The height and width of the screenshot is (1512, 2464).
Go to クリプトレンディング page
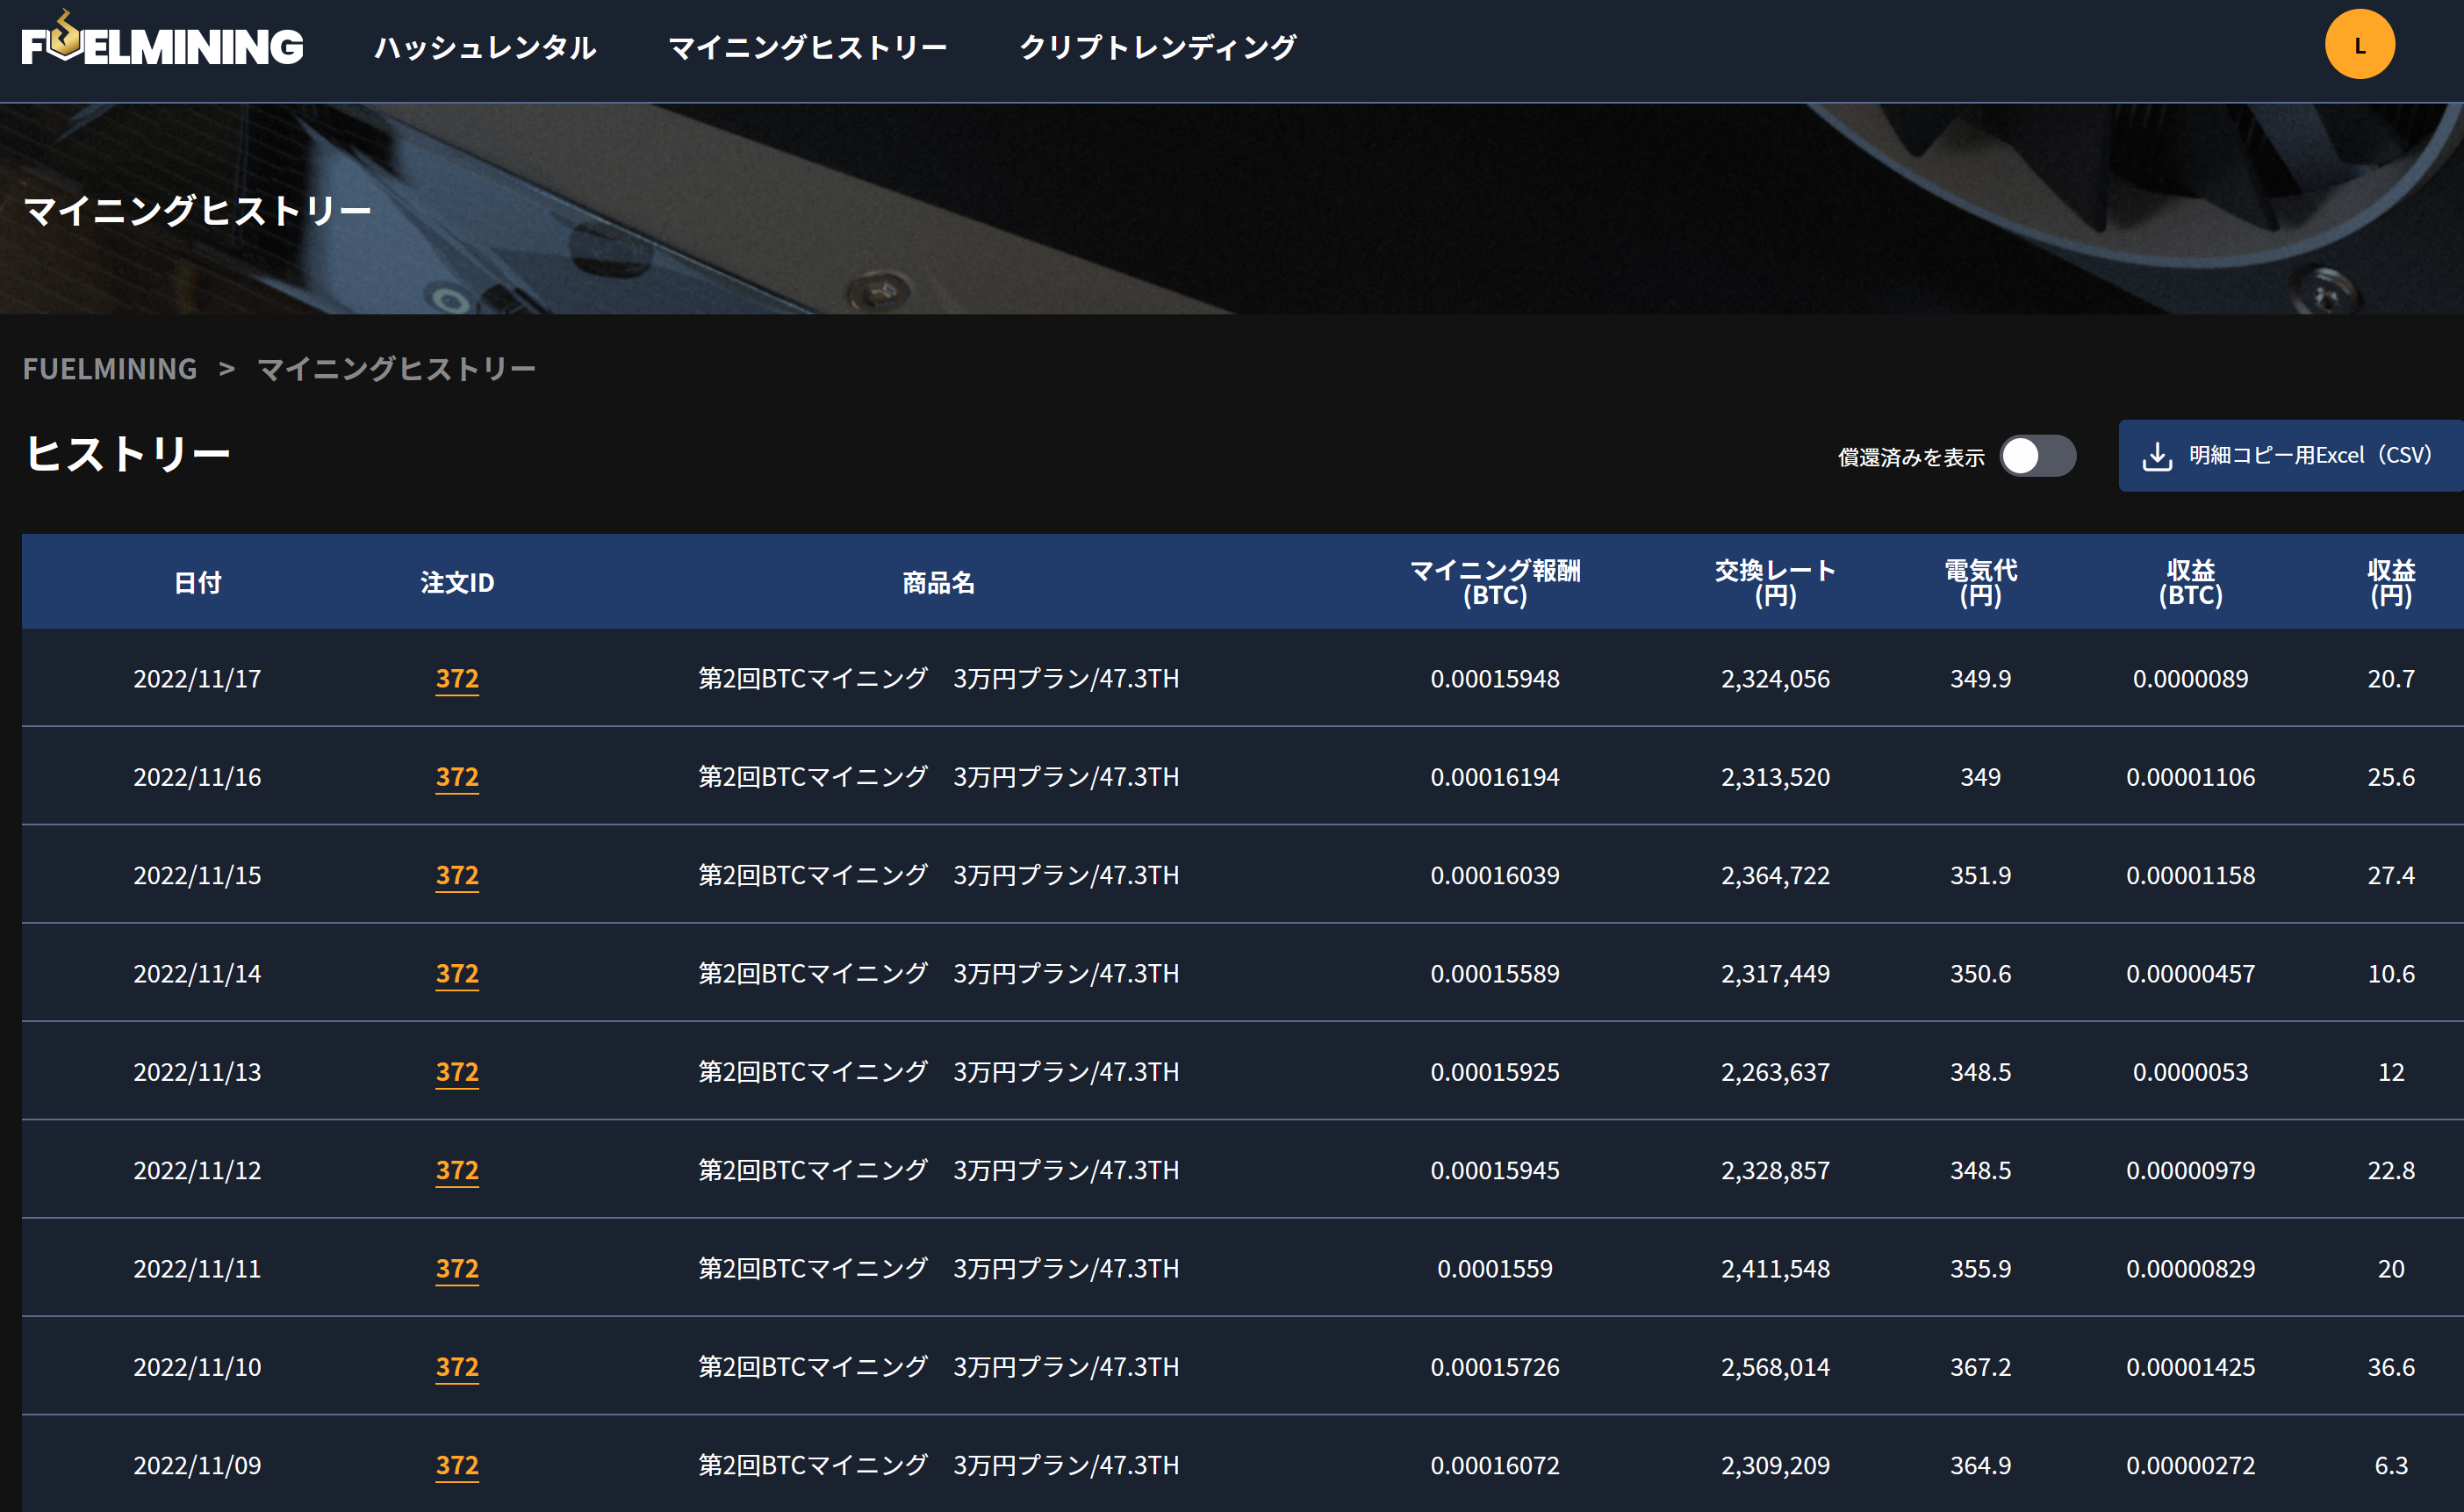pyautogui.click(x=1157, y=47)
